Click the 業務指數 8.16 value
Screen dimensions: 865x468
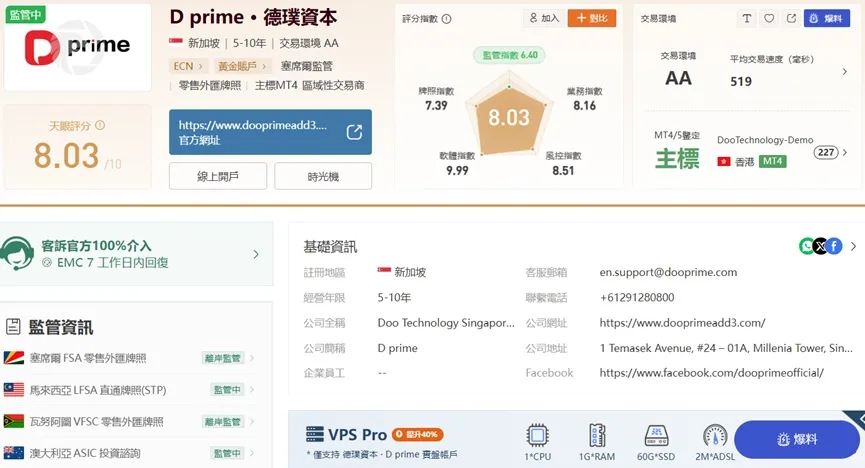[585, 105]
